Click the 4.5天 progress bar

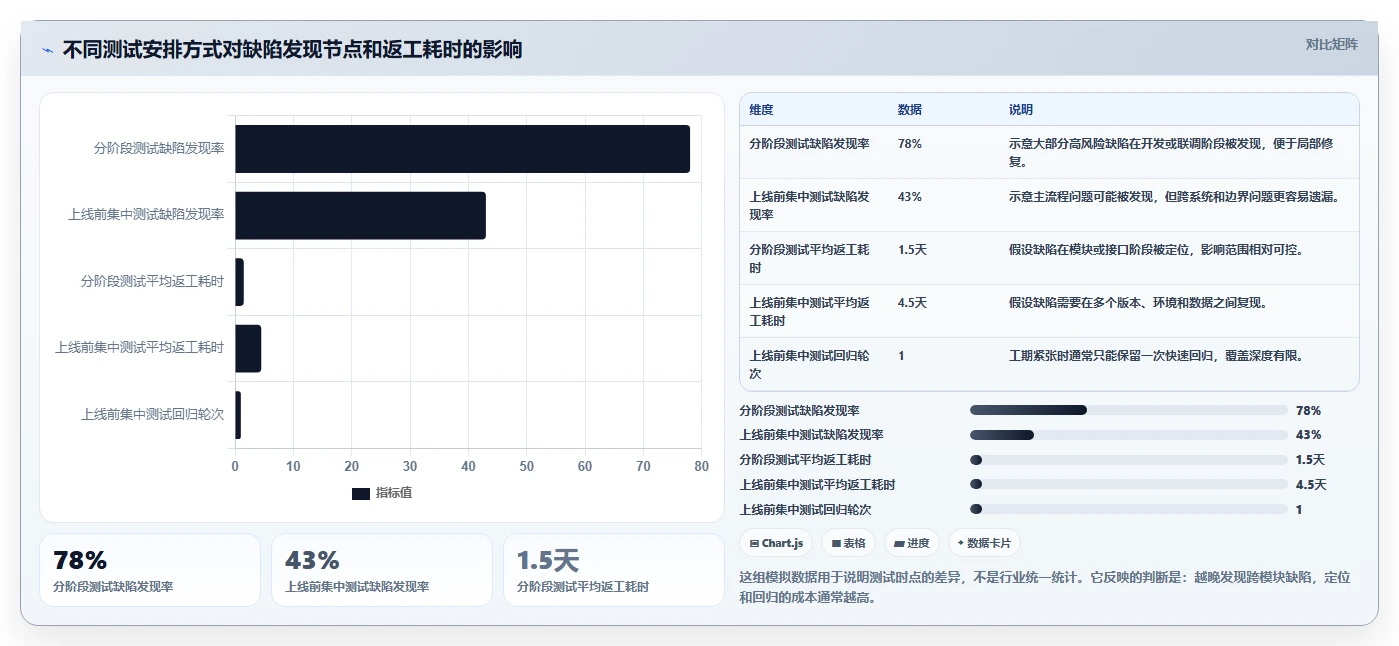[x=1129, y=484]
